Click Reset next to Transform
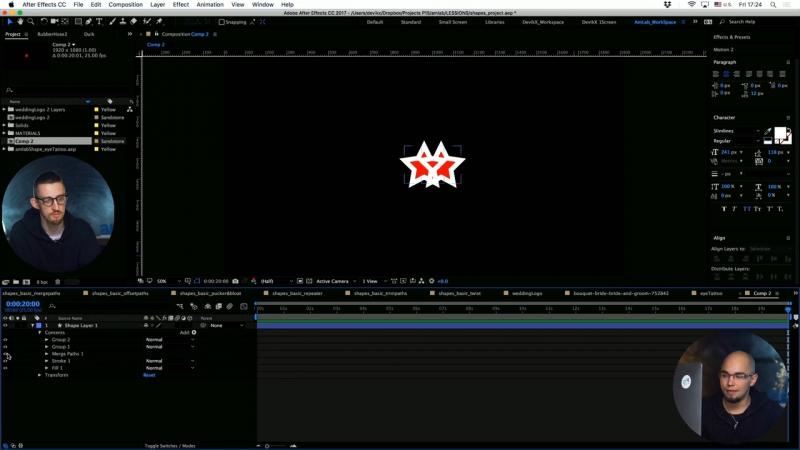The height and width of the screenshot is (450, 800). pyautogui.click(x=149, y=375)
